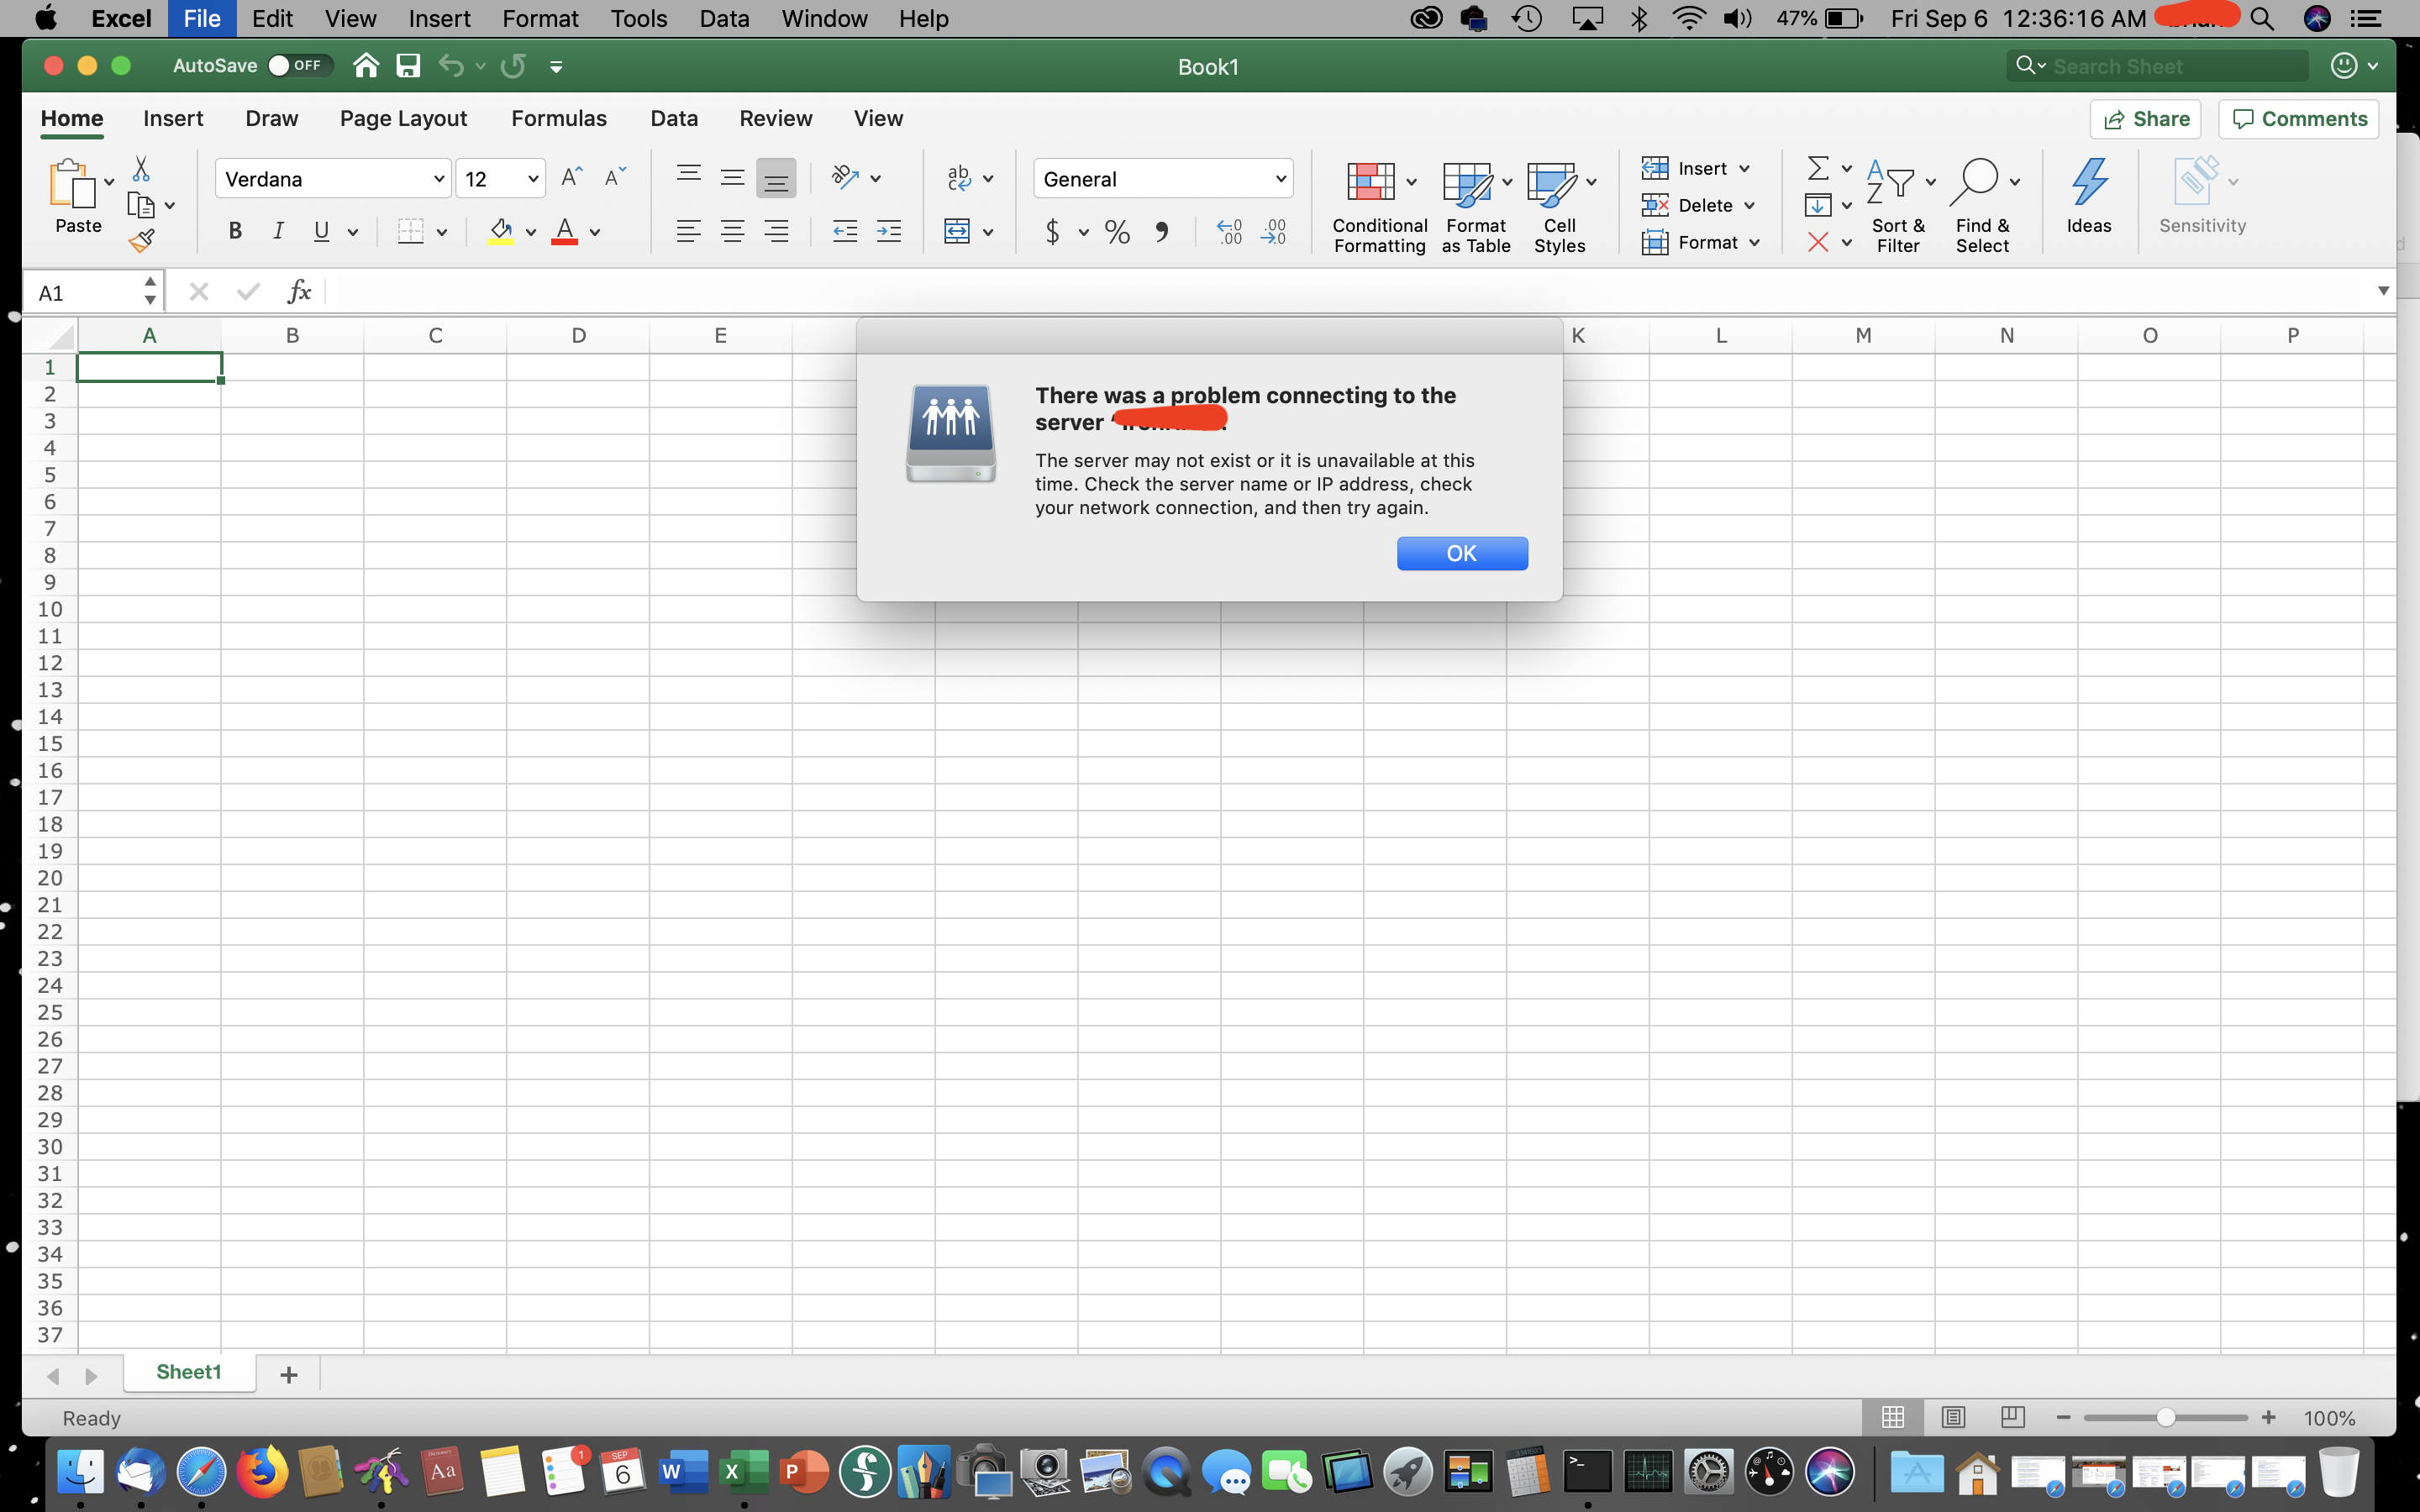
Task: Toggle the AutoSave switch
Action: coord(299,66)
